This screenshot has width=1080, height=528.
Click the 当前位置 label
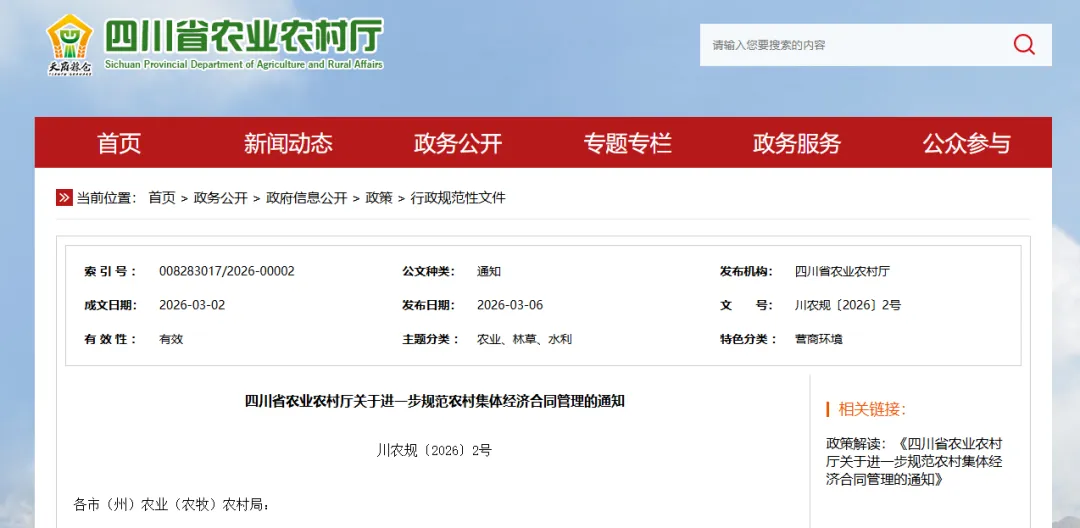pyautogui.click(x=107, y=198)
